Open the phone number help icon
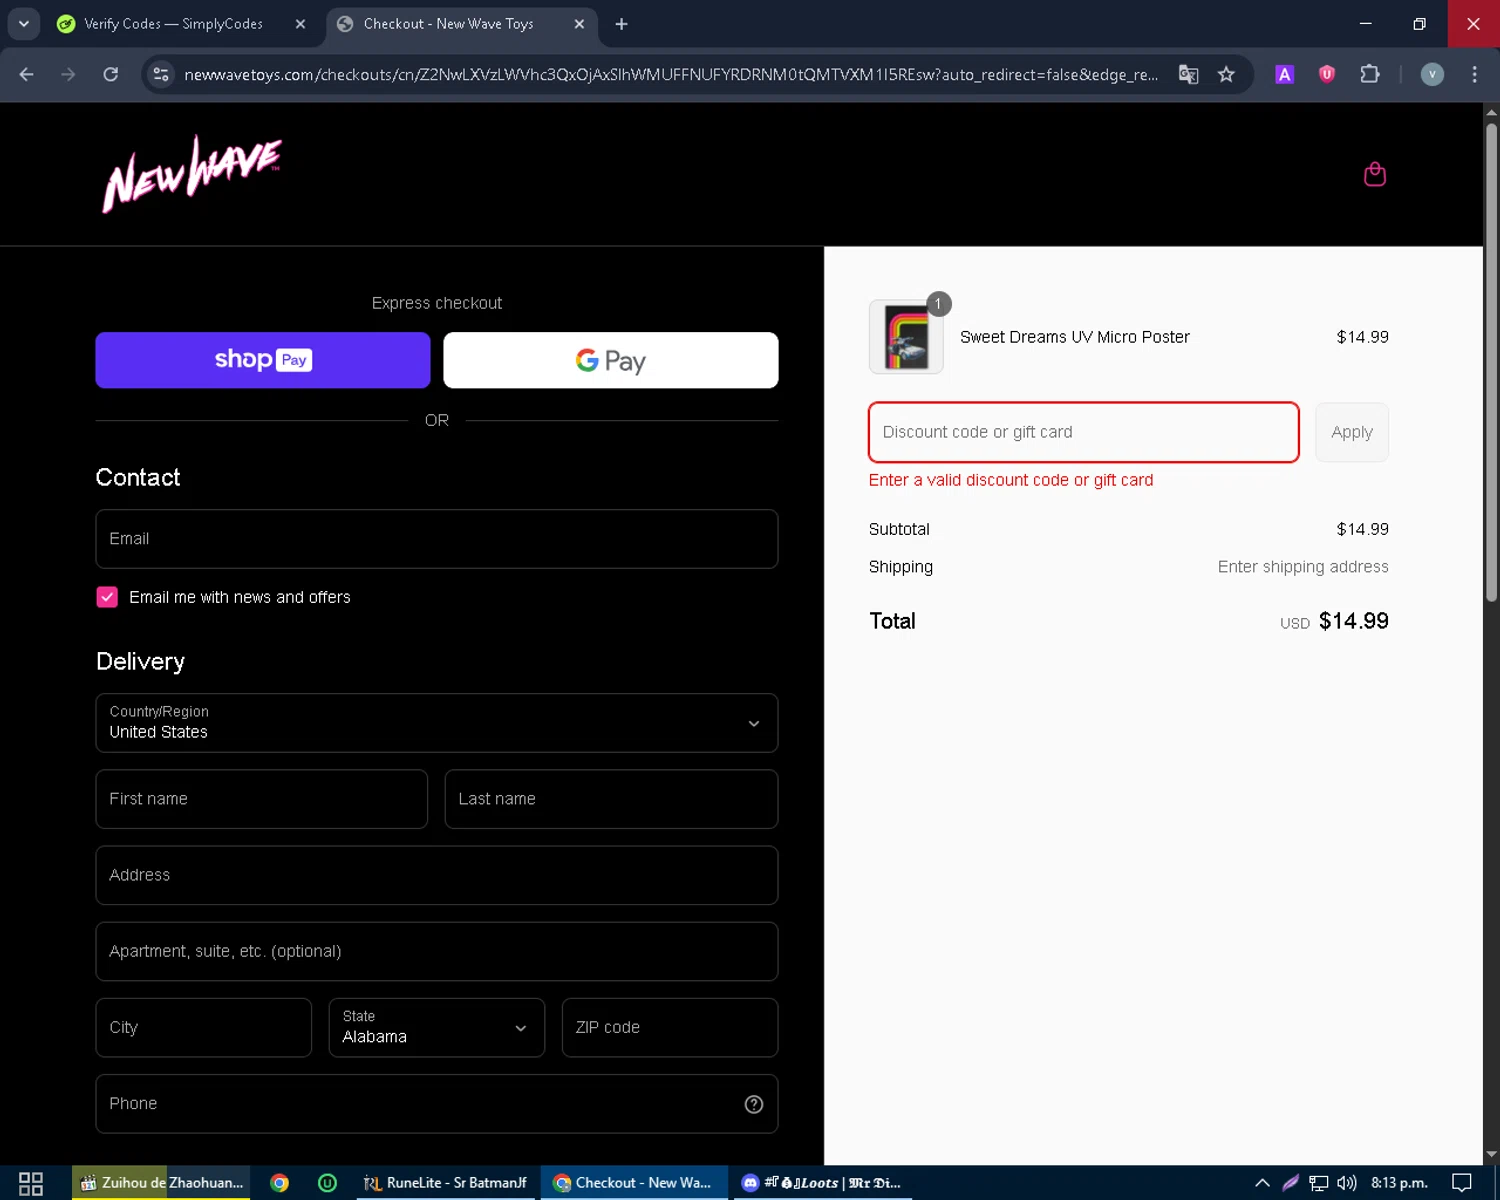The image size is (1500, 1200). coord(754,1104)
